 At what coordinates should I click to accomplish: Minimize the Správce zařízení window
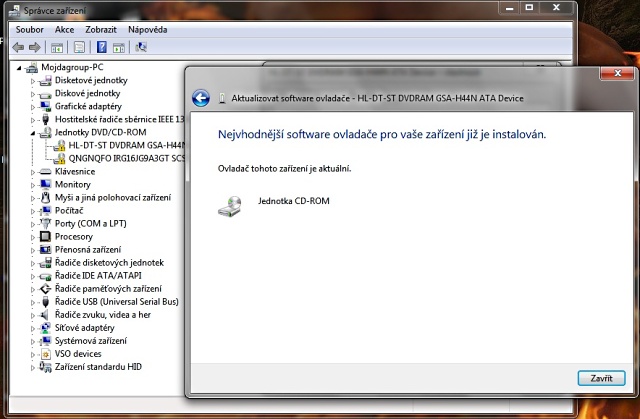coord(509,8)
